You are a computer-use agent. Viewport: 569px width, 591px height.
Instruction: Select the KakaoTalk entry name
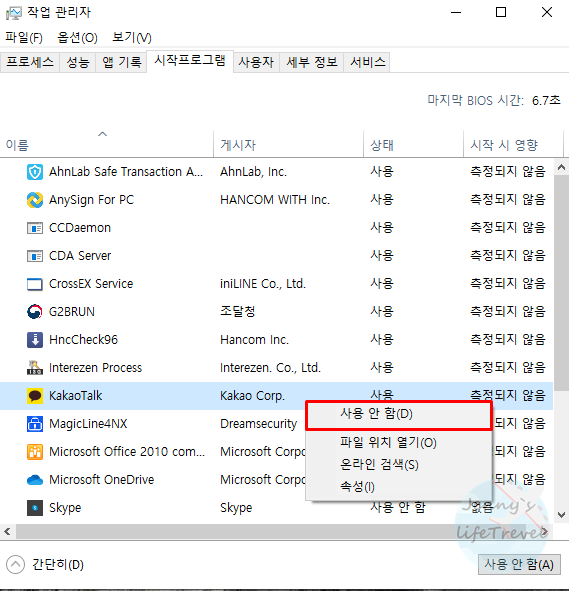pos(75,396)
